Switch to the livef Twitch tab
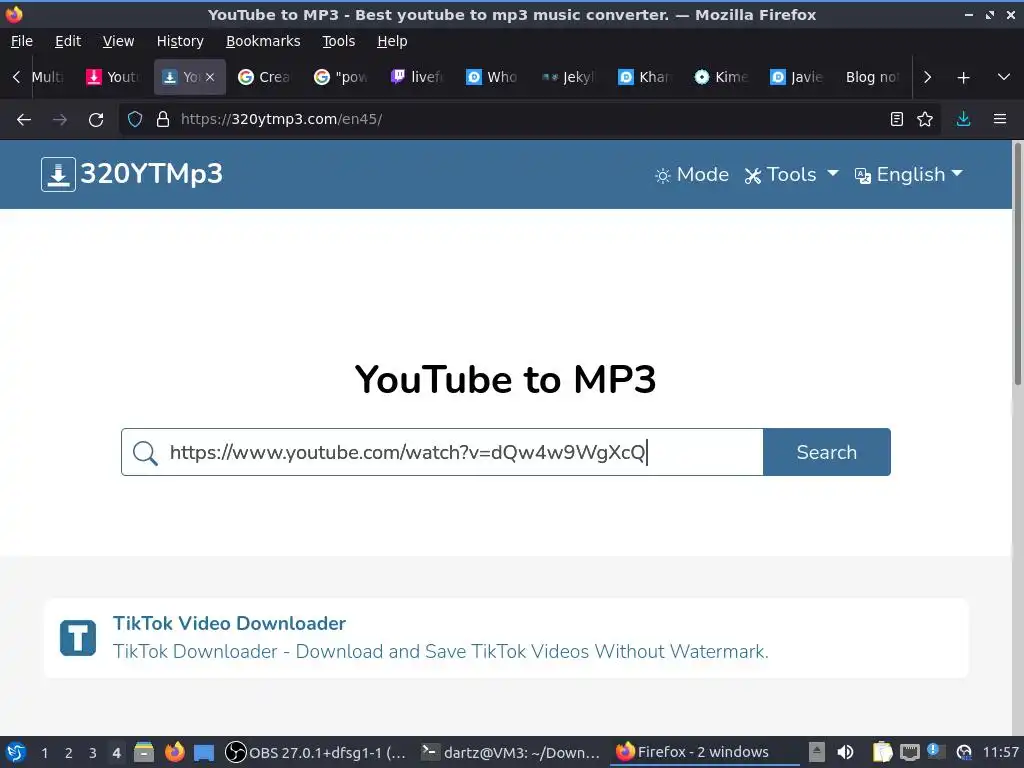This screenshot has width=1024, height=768. (x=417, y=77)
